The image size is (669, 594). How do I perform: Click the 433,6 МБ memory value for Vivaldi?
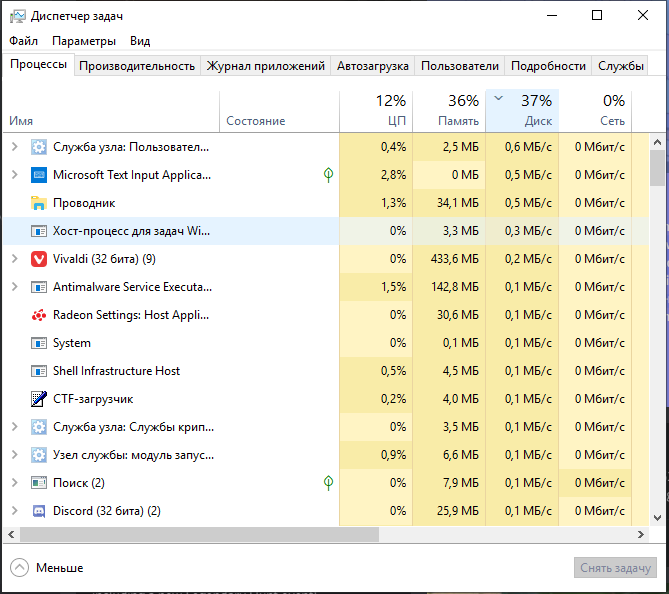click(455, 259)
